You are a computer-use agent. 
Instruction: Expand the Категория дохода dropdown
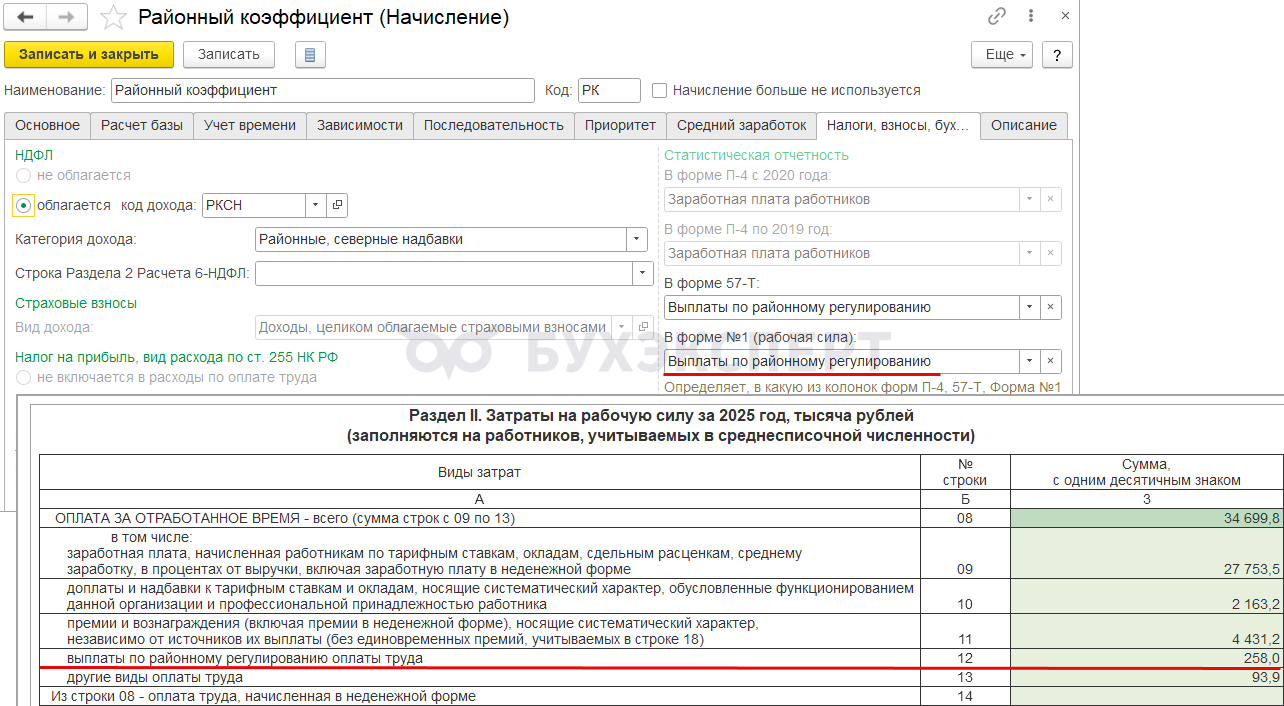click(636, 240)
